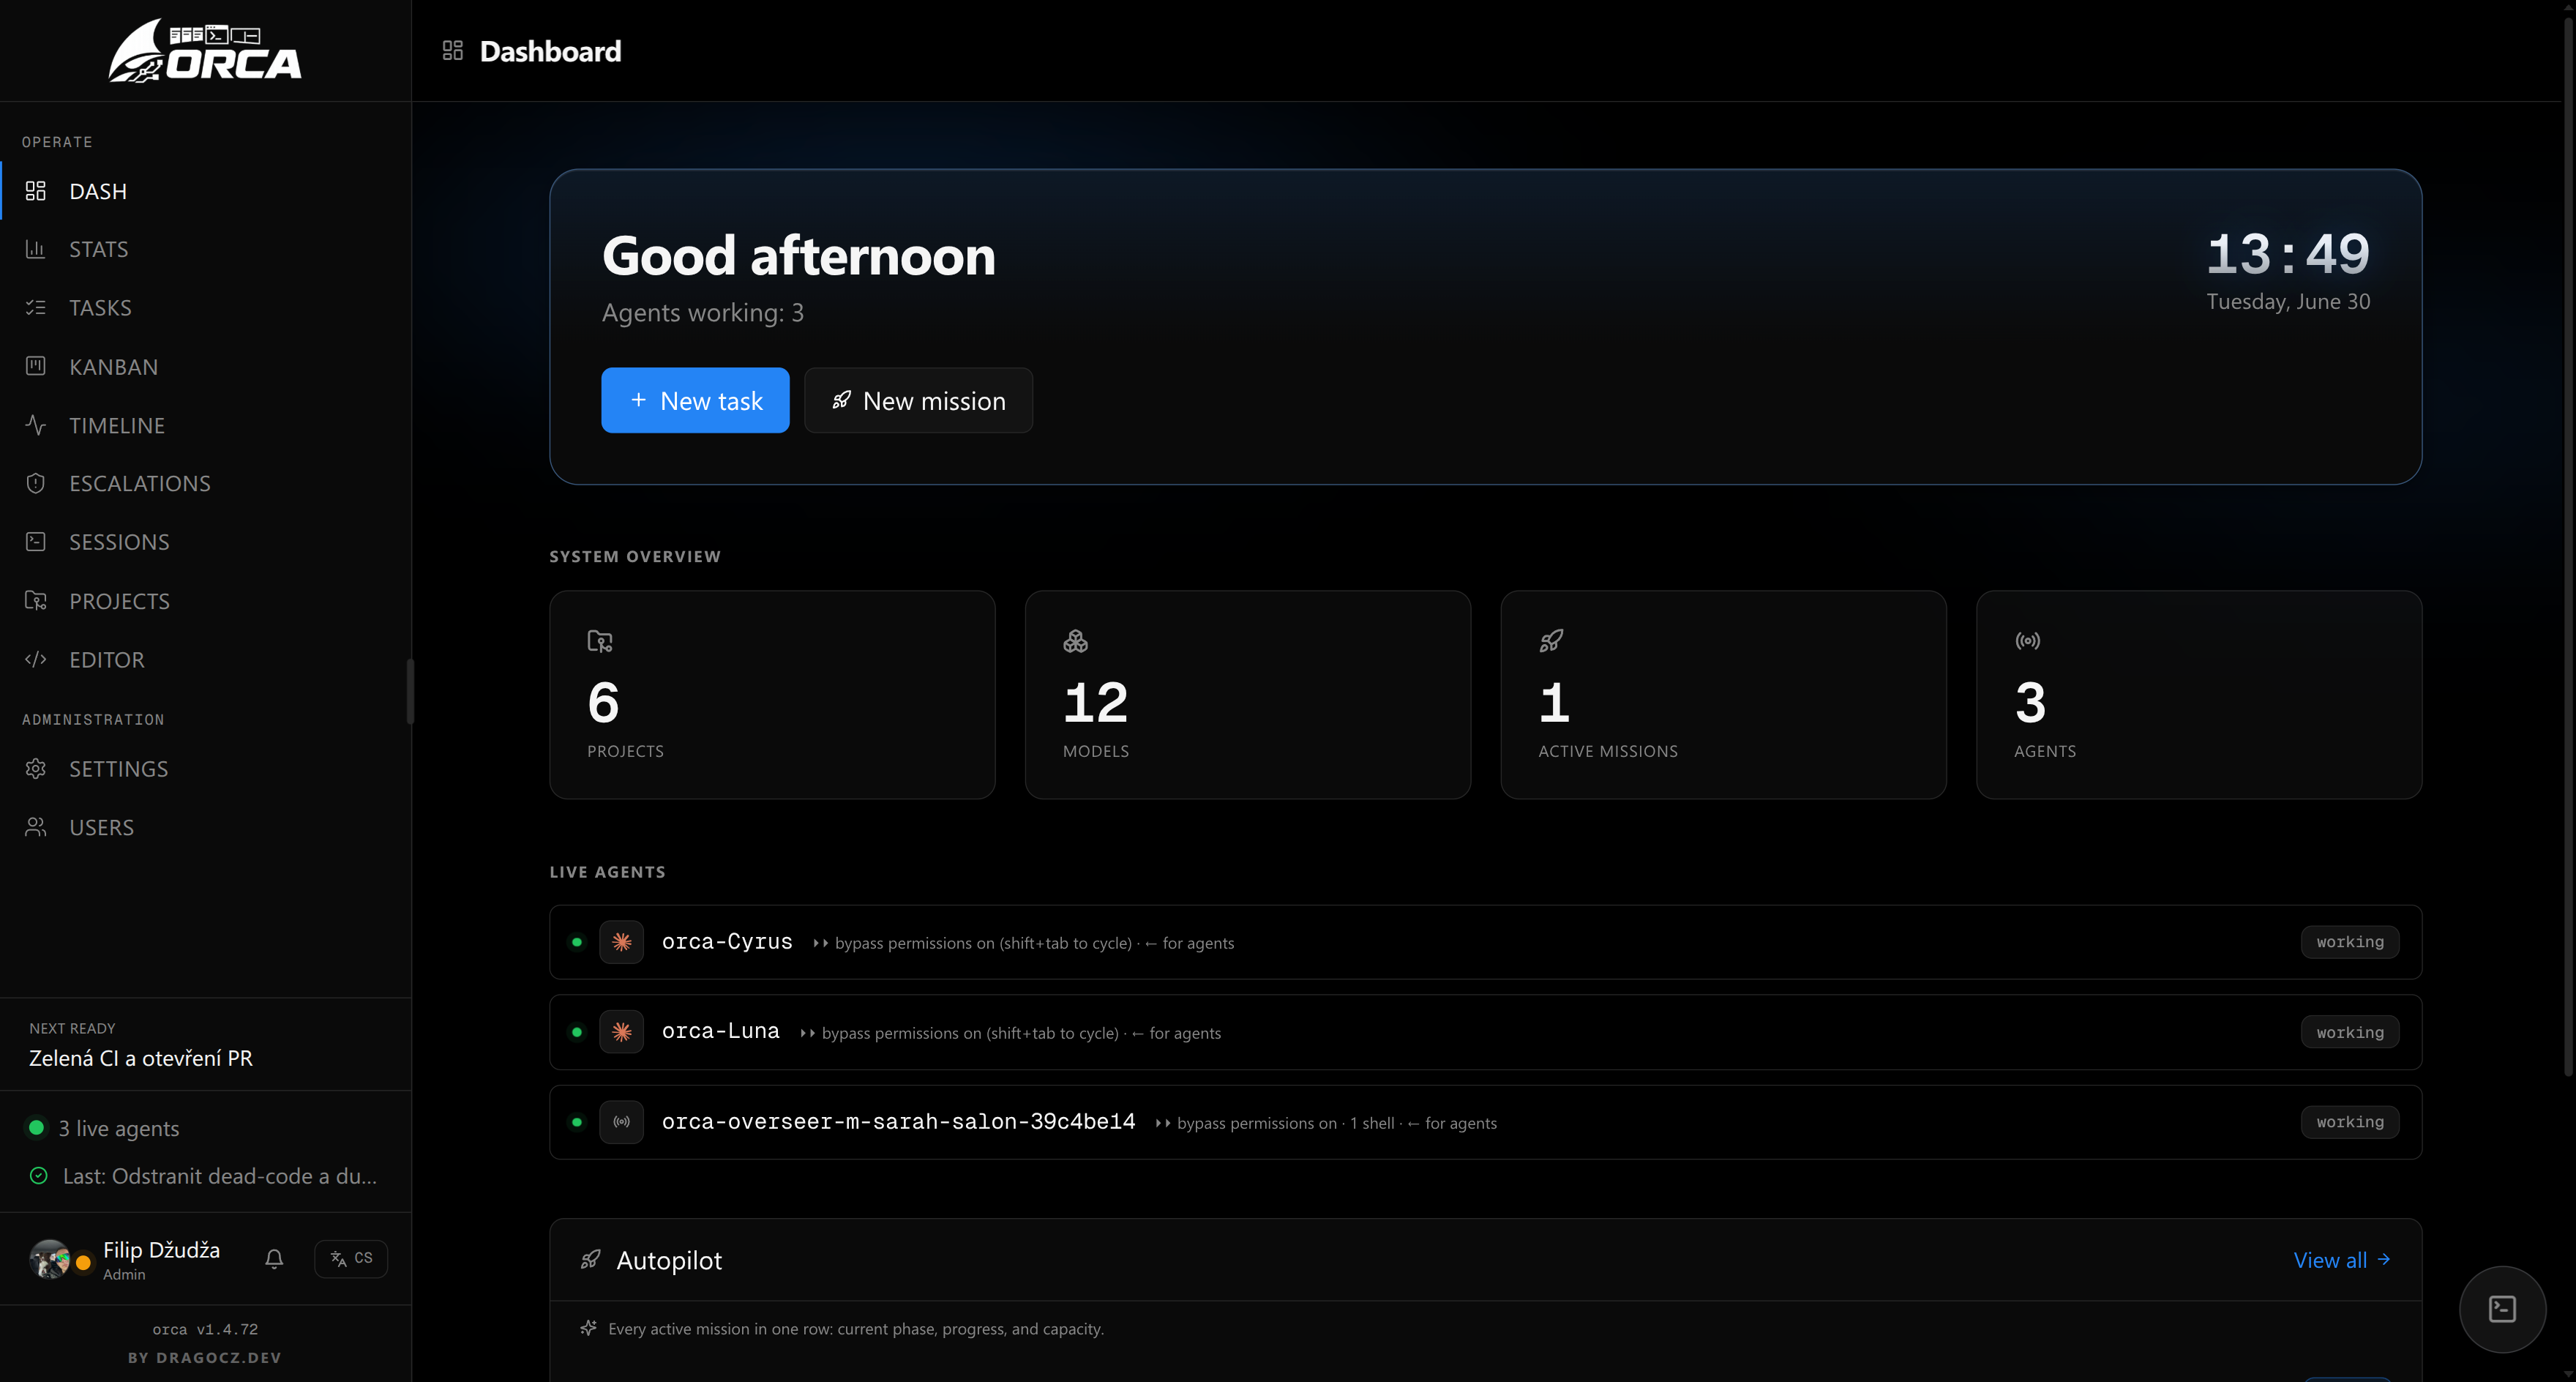Viewport: 2576px width, 1382px height.
Task: Open the Agents overview card
Action: (2199, 695)
